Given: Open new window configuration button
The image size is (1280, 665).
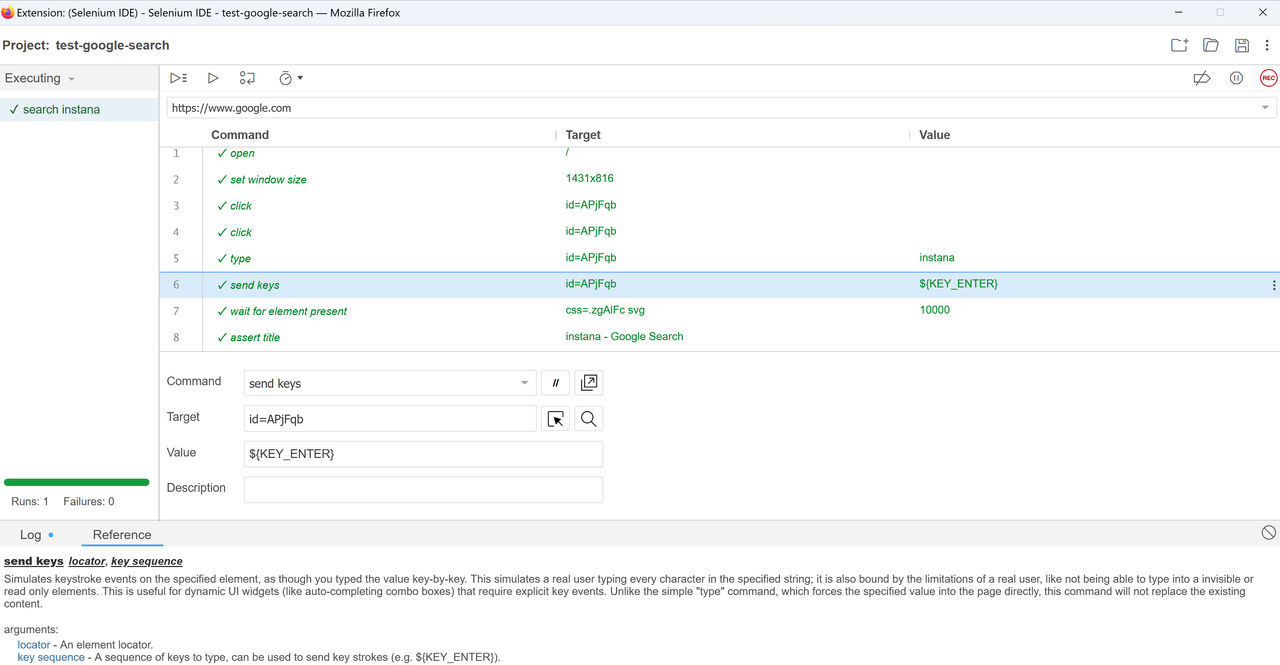Looking at the screenshot, I should click(589, 383).
